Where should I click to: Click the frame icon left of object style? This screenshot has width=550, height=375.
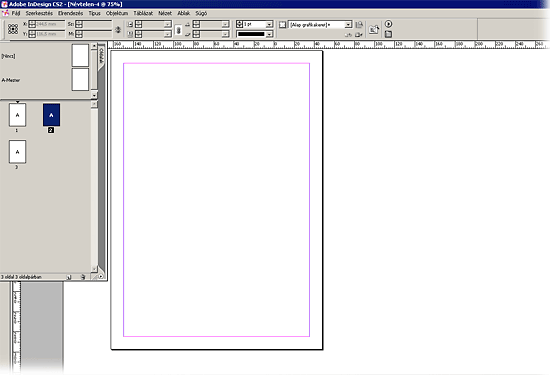[282, 25]
